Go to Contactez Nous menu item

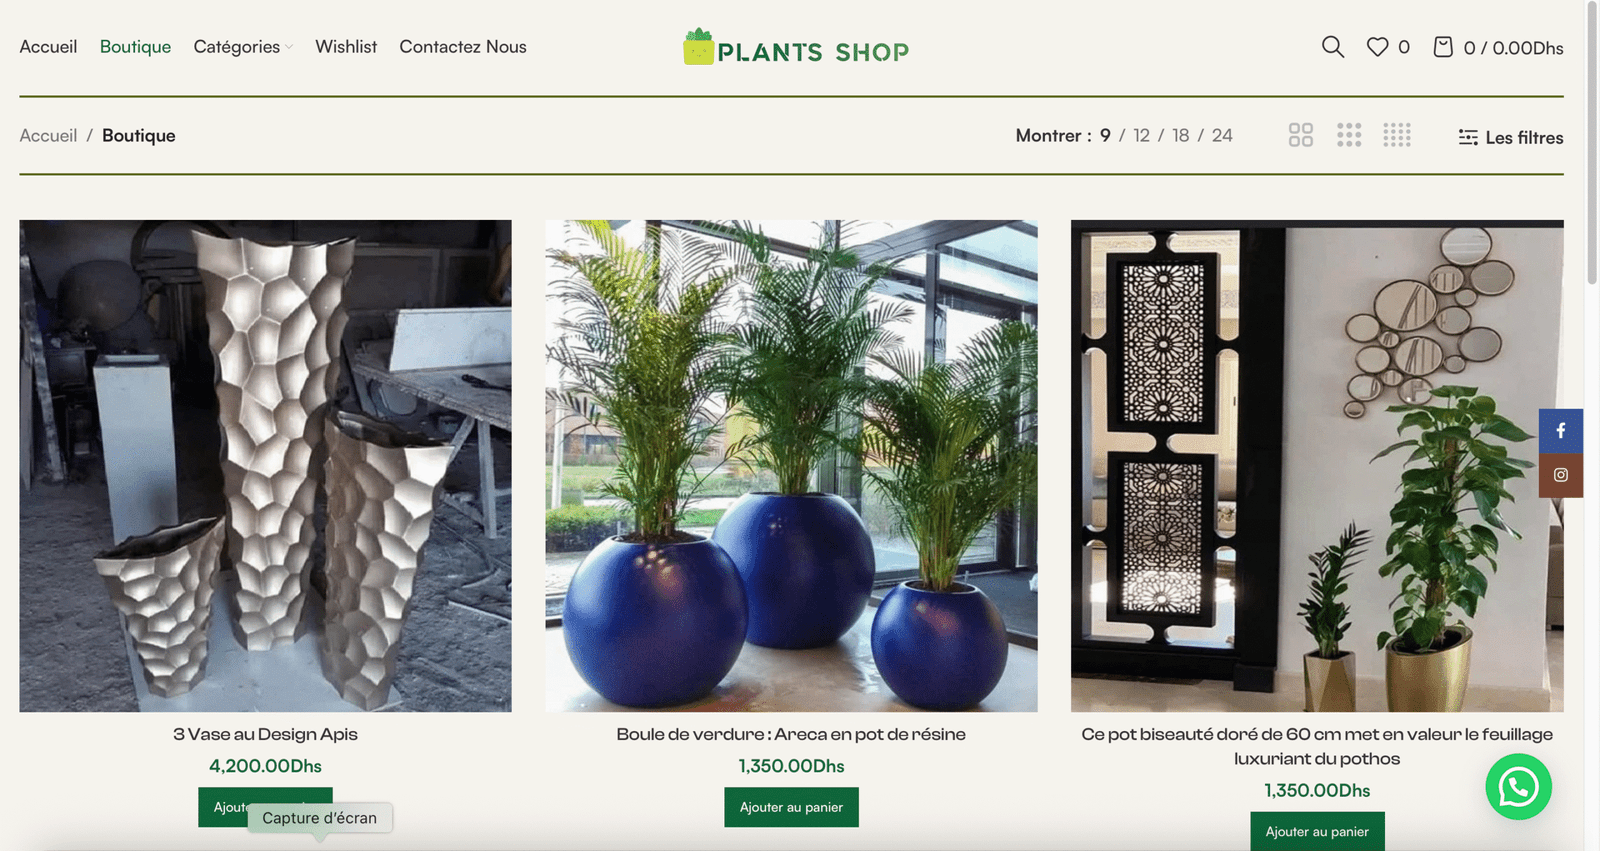(x=463, y=47)
